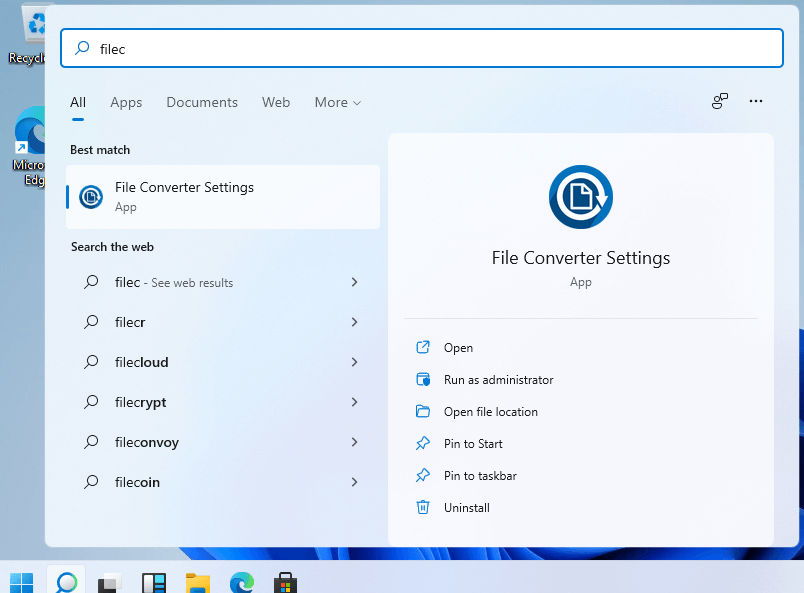
Task: Launch Microsoft Edge from the taskbar
Action: tap(242, 583)
